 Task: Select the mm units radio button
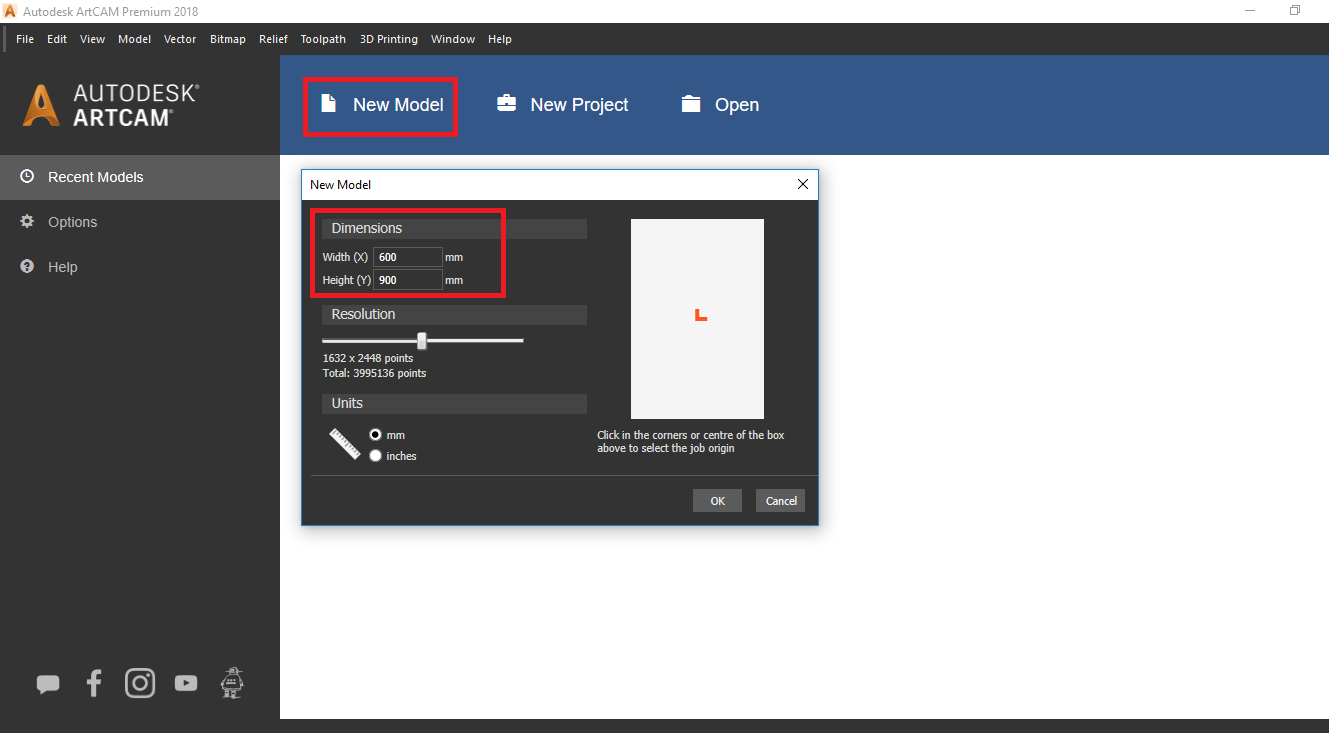[x=376, y=435]
